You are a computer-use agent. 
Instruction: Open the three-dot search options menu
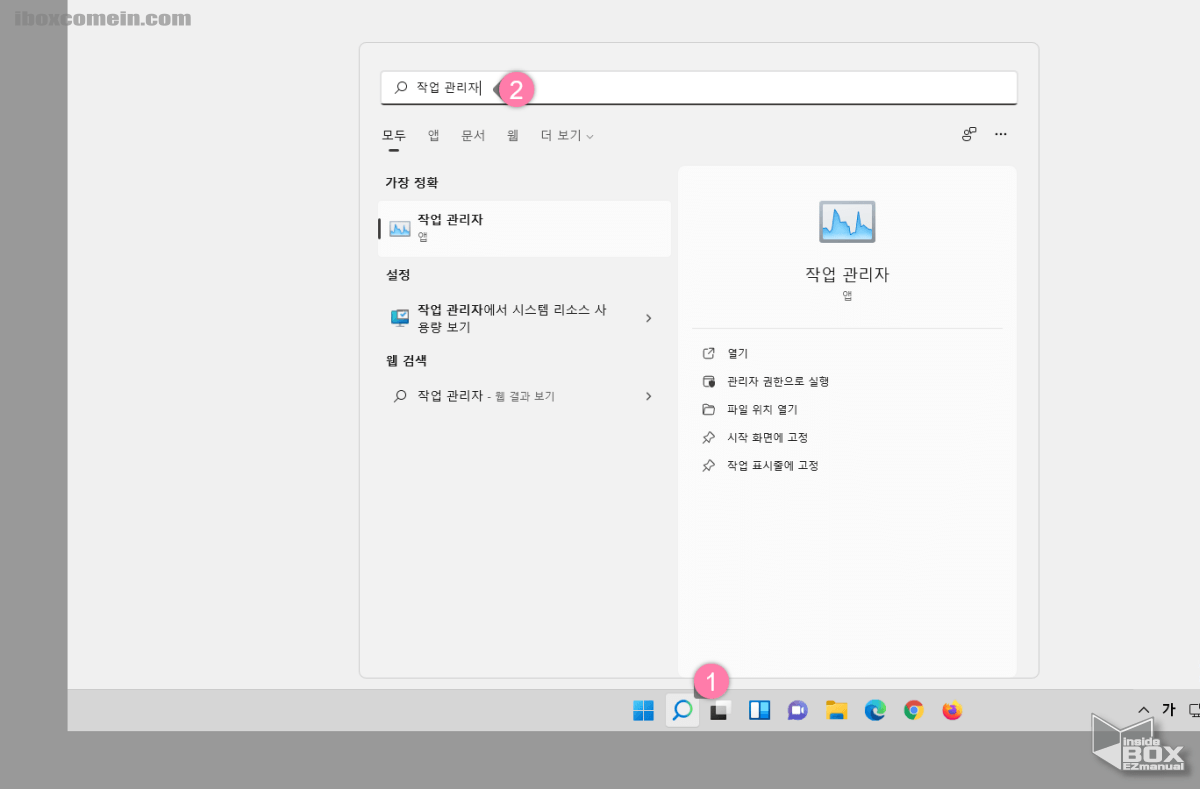1000,133
